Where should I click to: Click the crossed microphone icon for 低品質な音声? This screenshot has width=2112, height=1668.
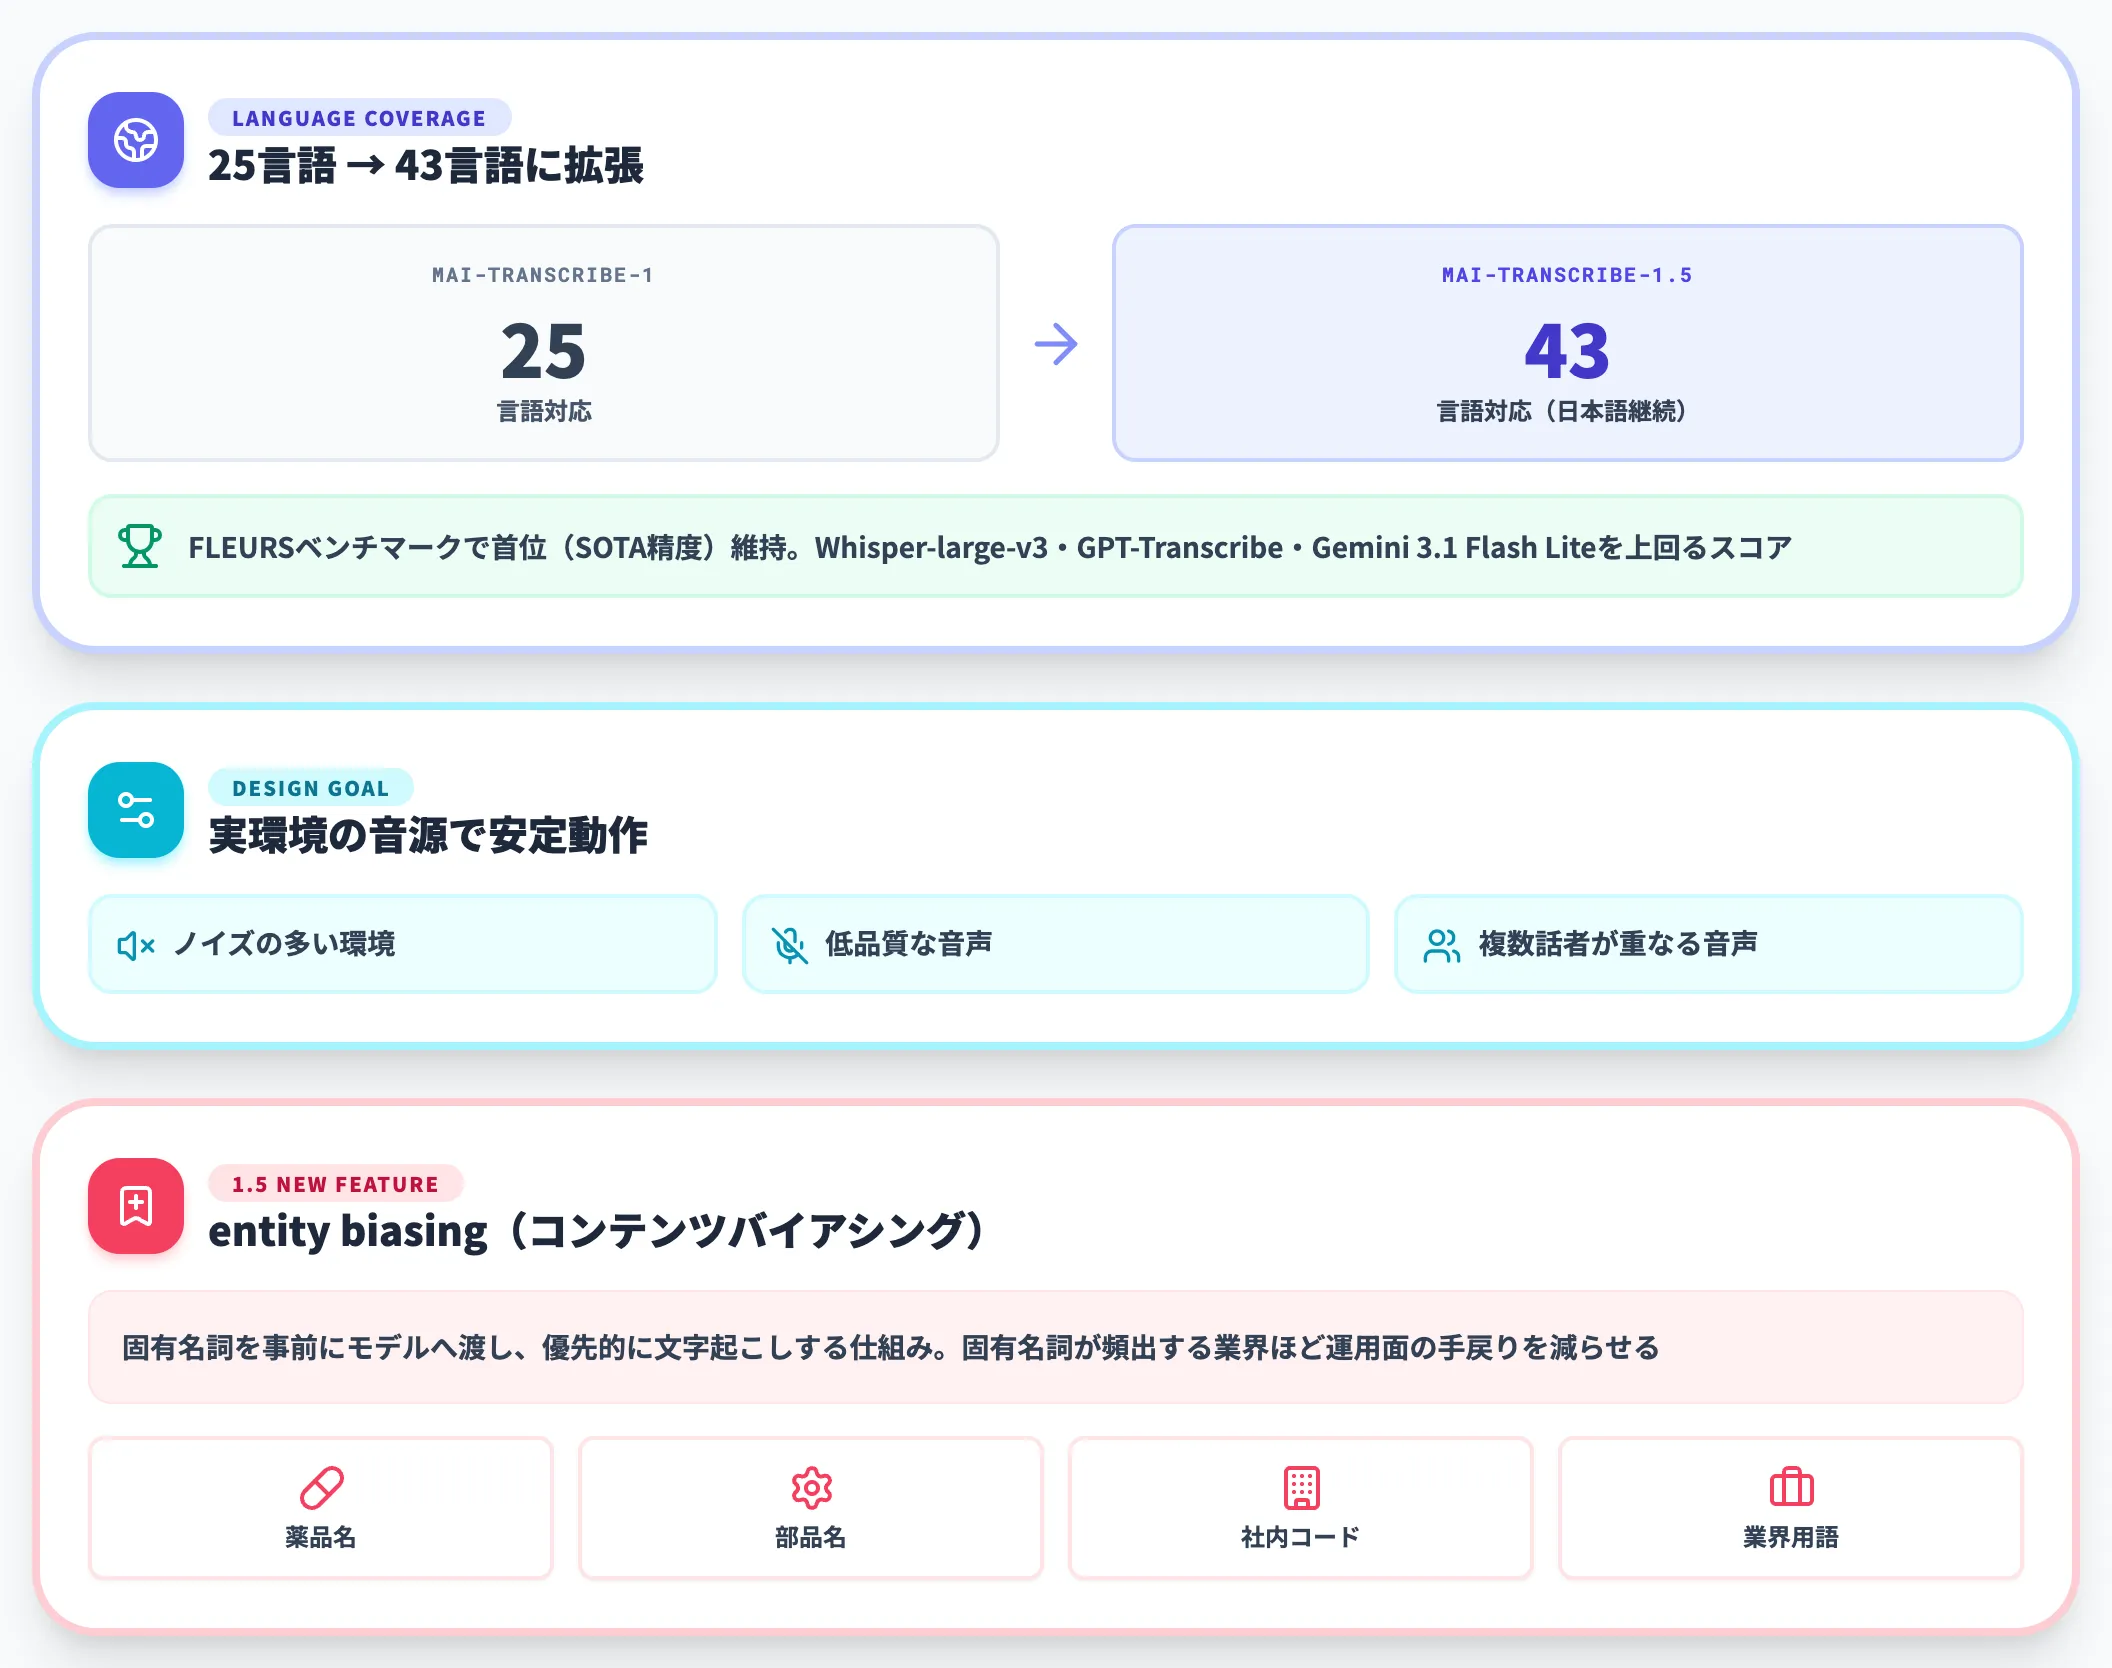point(790,945)
